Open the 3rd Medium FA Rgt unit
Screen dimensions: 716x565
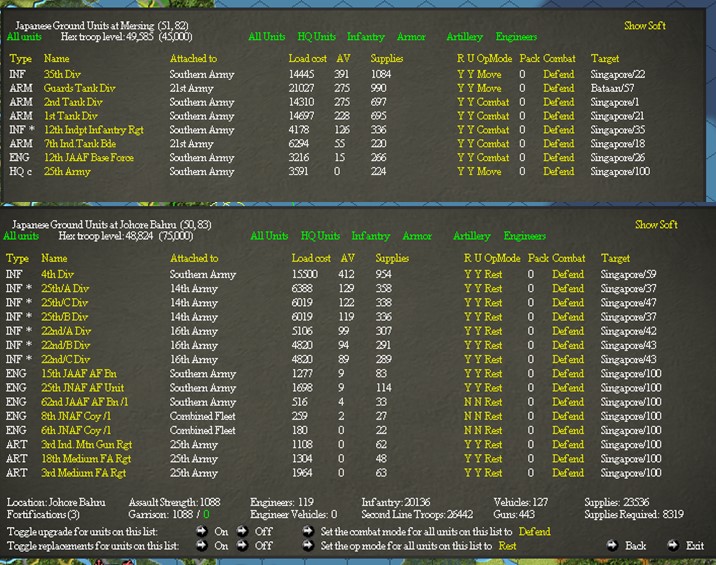[x=84, y=473]
